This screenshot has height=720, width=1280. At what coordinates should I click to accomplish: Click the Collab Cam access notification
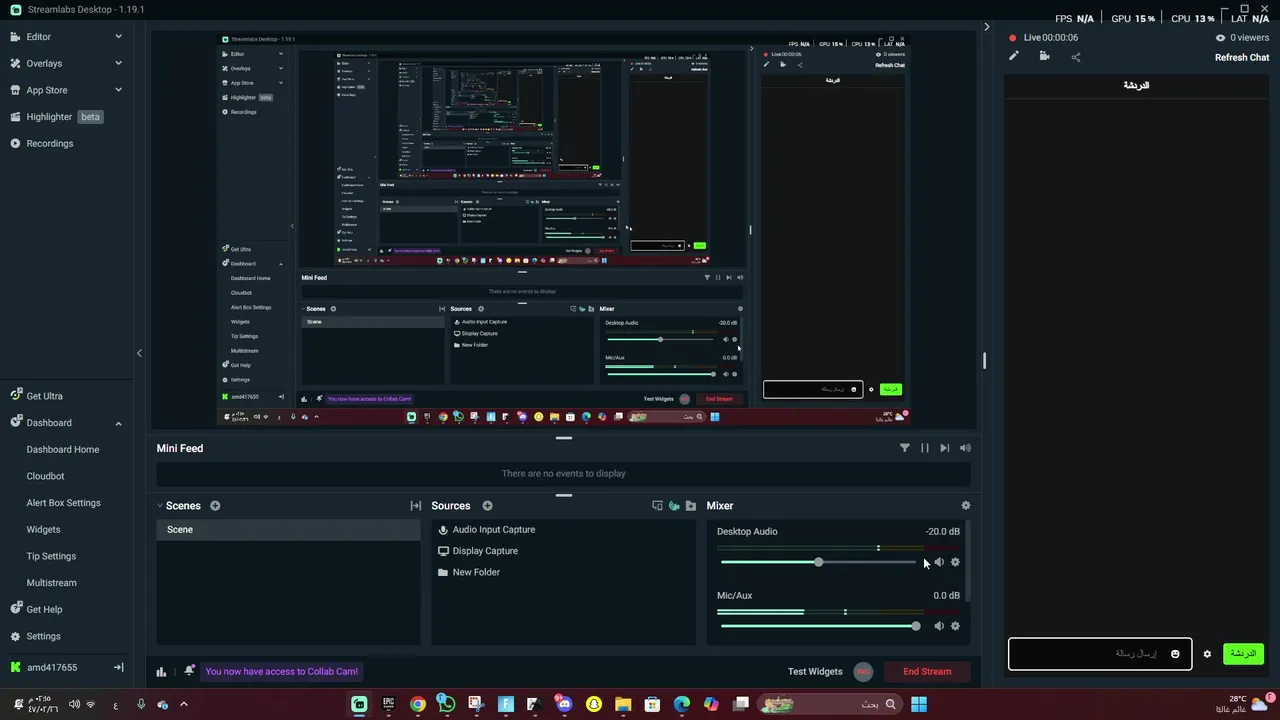(x=281, y=672)
